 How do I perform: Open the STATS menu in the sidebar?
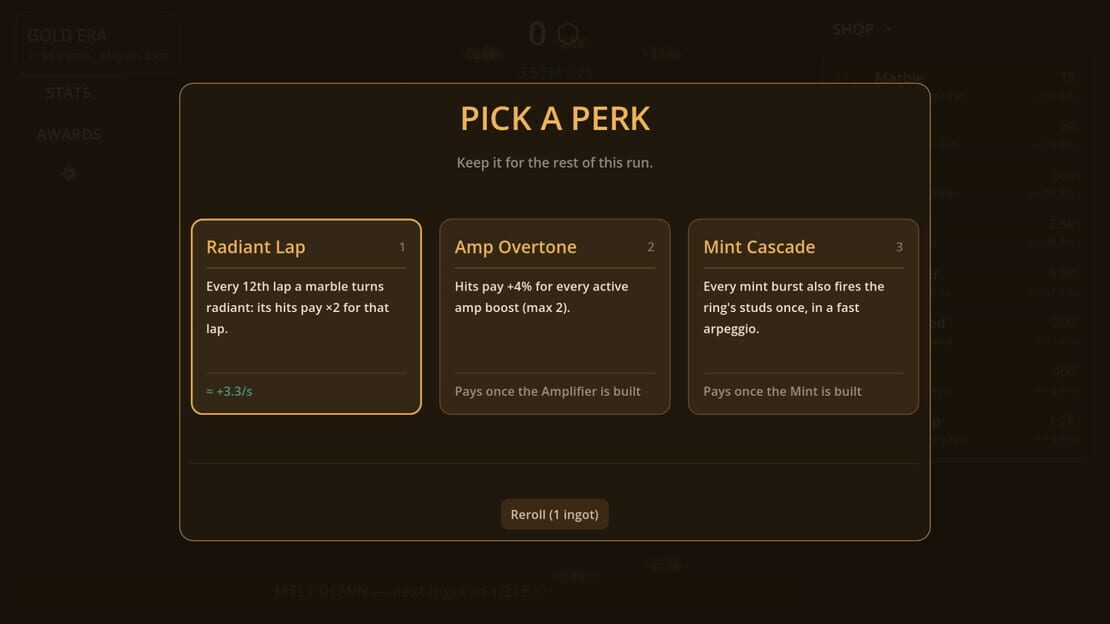coord(69,93)
